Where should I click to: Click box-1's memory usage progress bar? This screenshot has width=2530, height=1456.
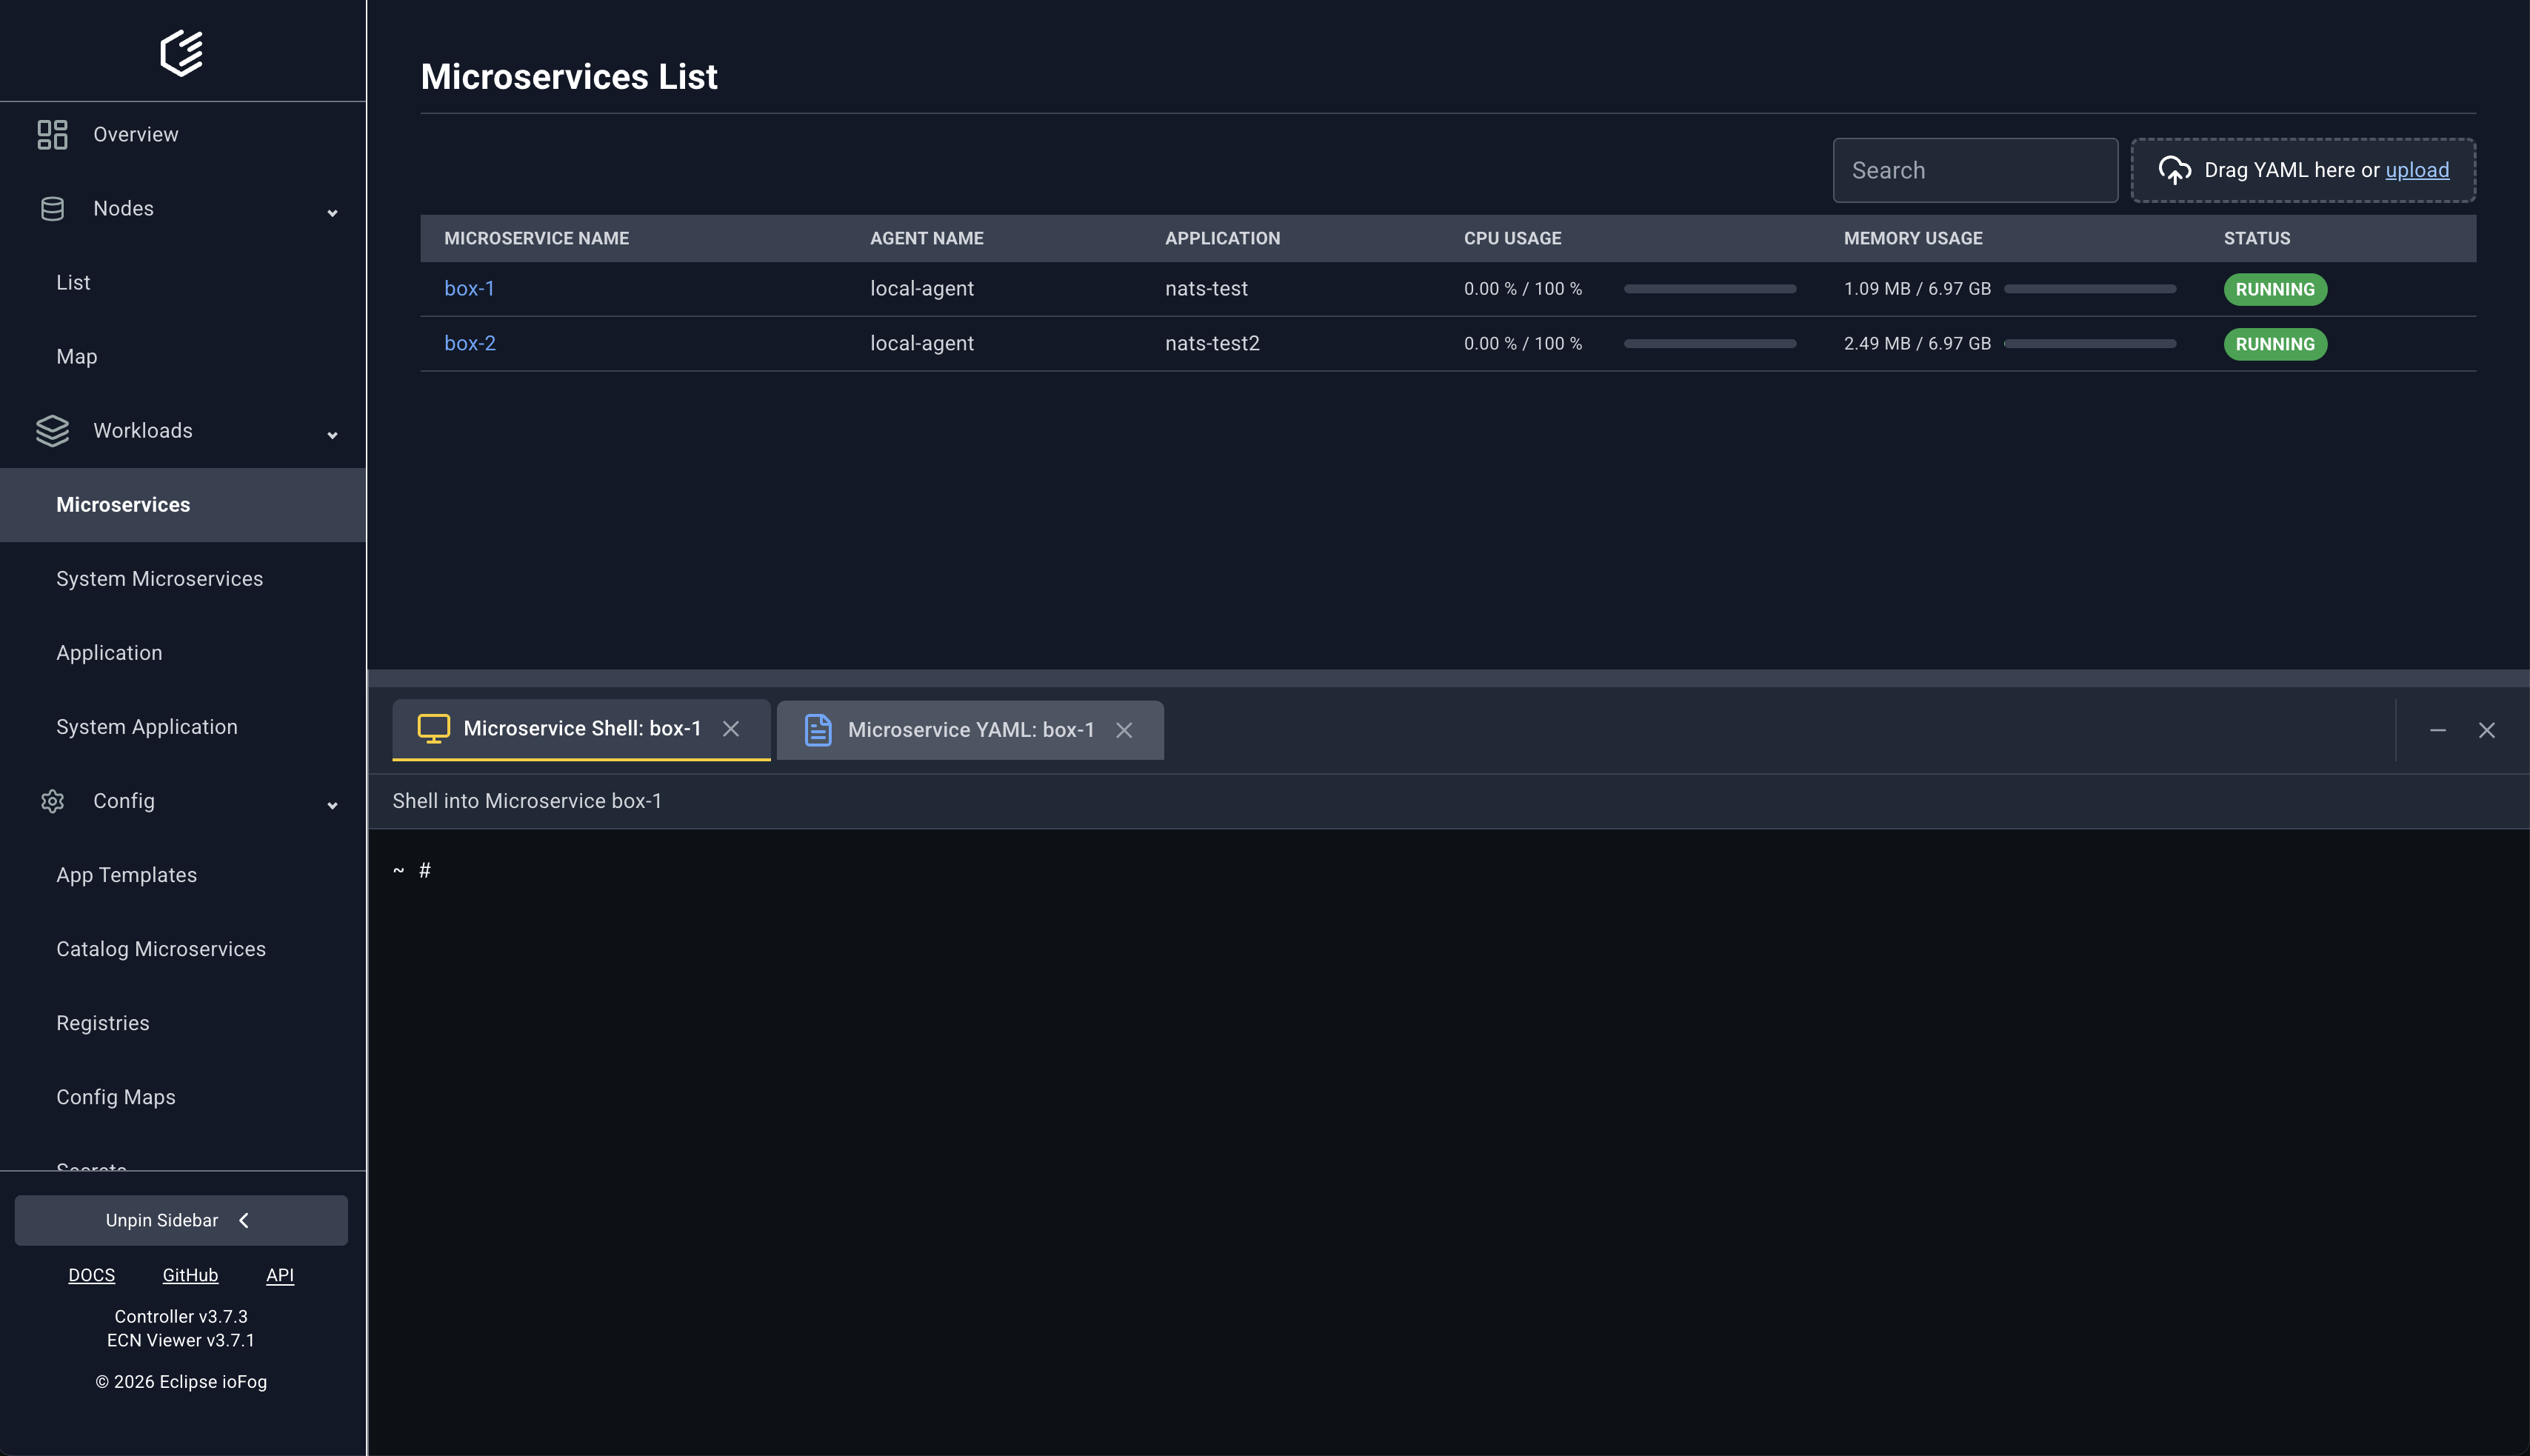tap(2090, 288)
